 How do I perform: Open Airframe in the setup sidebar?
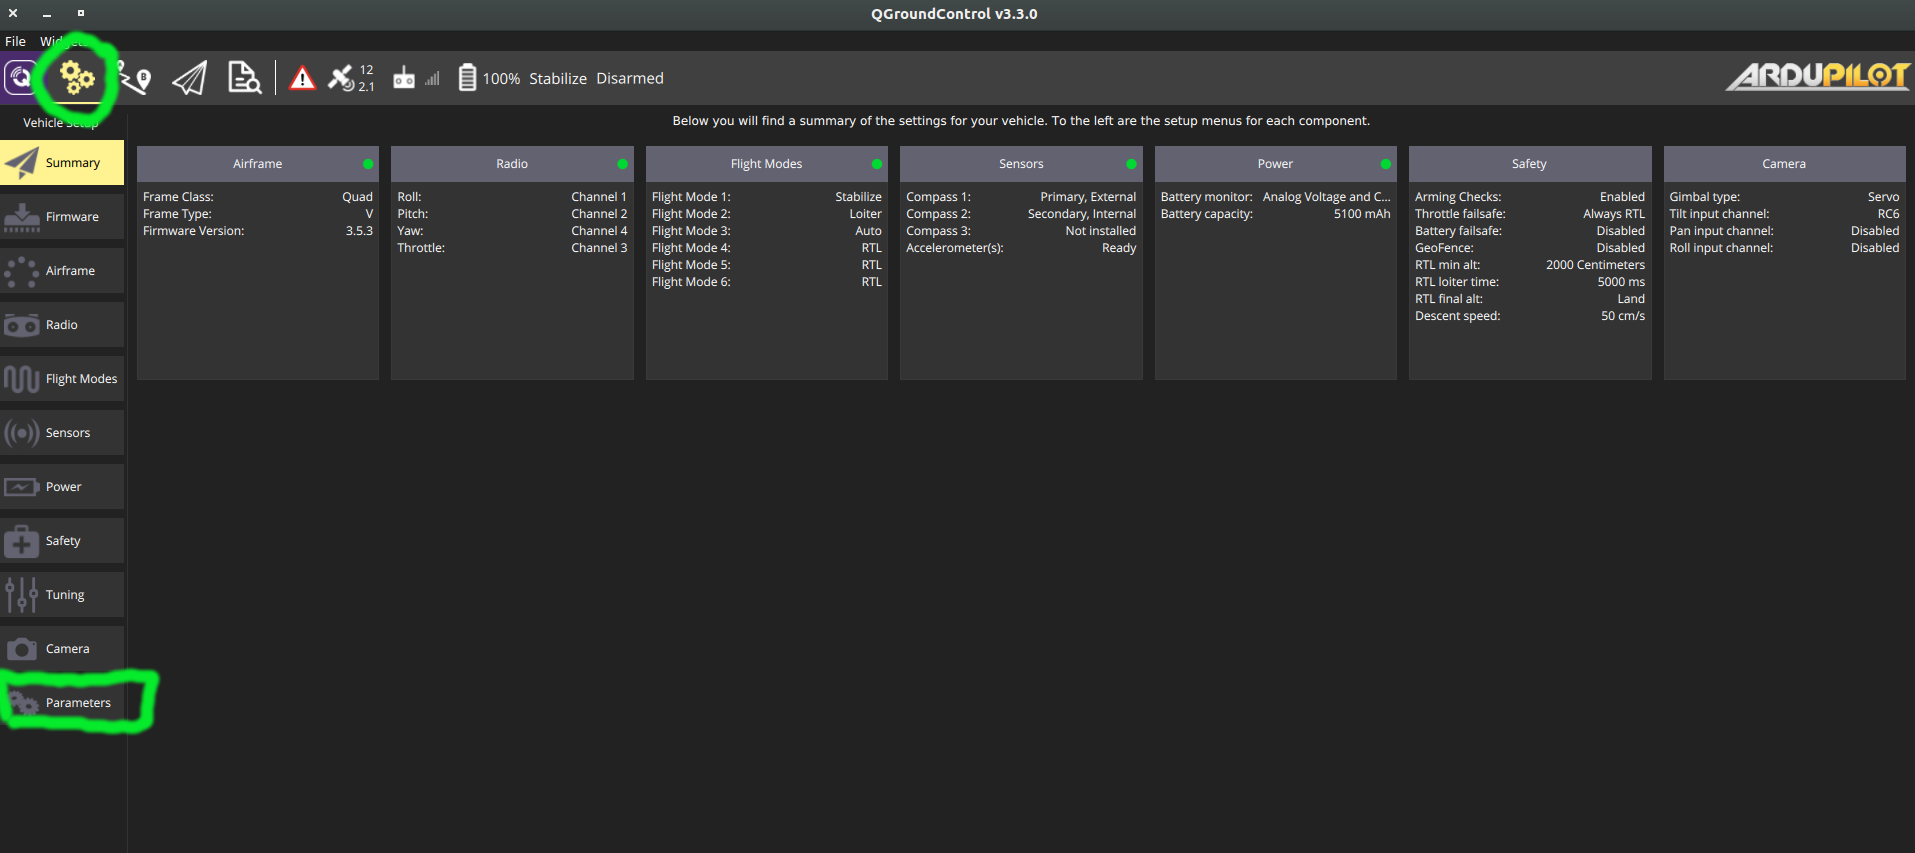coord(62,271)
